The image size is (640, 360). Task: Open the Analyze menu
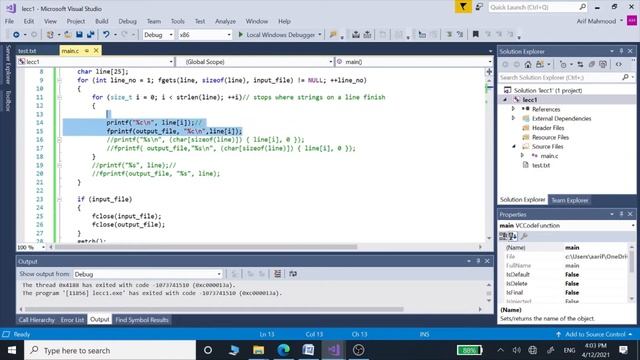pyautogui.click(x=225, y=21)
